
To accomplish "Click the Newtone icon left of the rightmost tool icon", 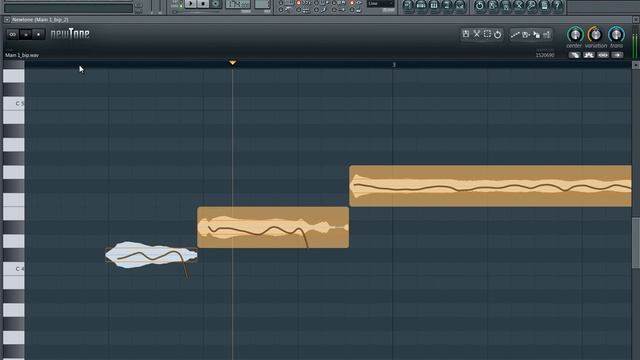I will (536, 35).
